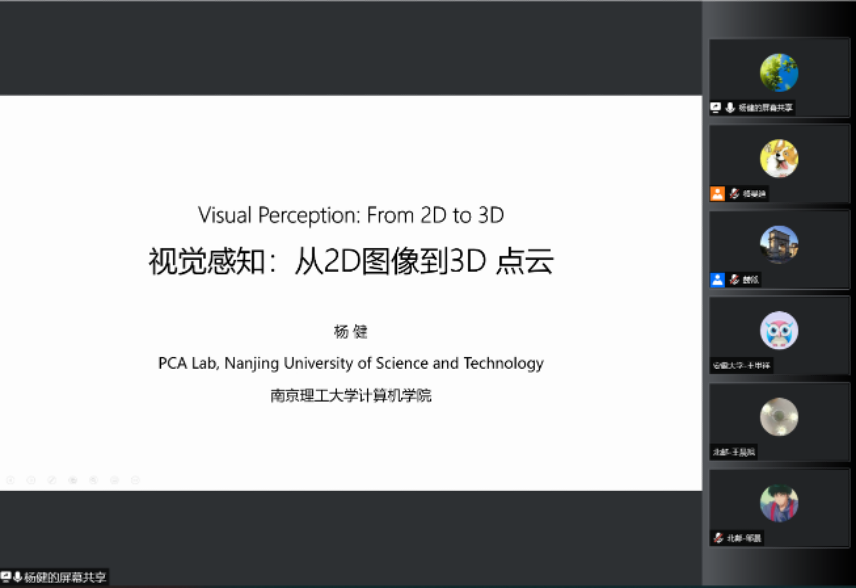The height and width of the screenshot is (588, 856).
Task: Click the microphone icon beside bottom-left 杨健的屏幕共享 label
Action: tap(17, 577)
